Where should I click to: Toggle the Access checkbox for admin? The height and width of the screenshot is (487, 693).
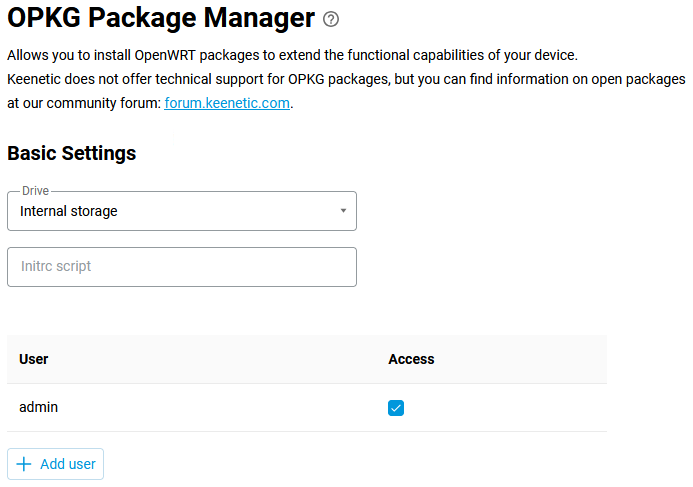click(396, 408)
